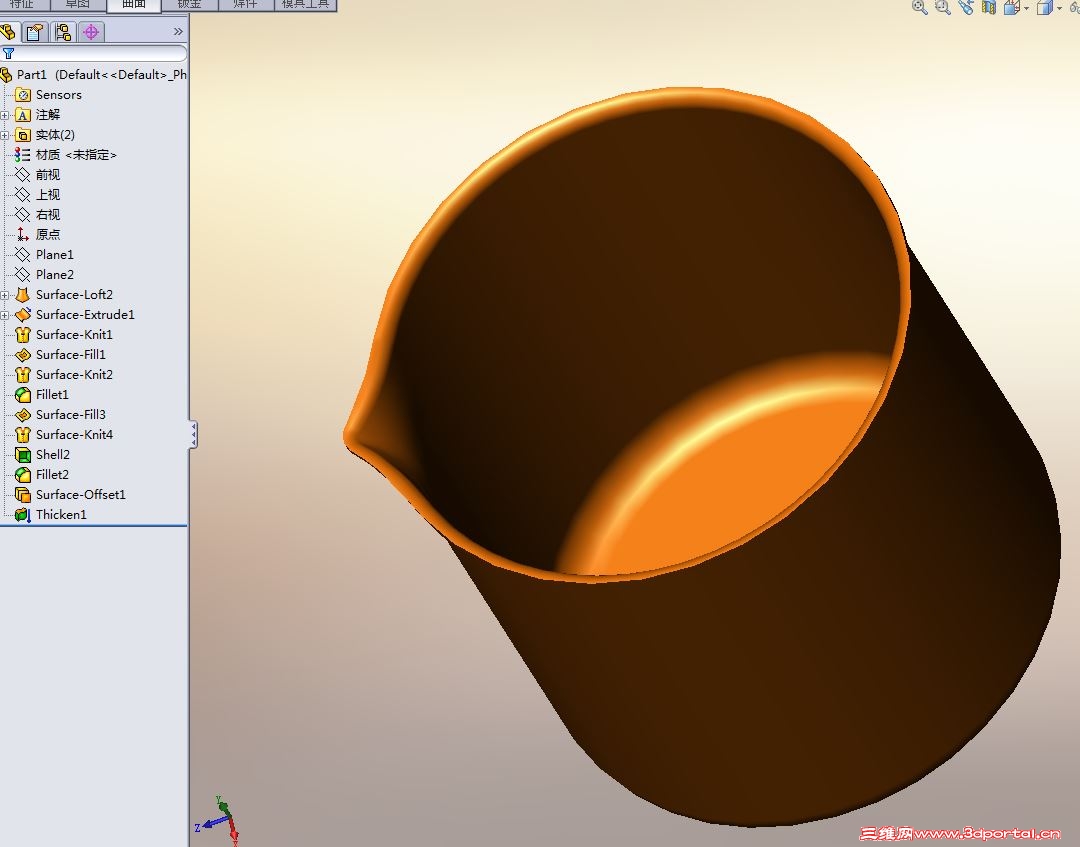Image resolution: width=1080 pixels, height=847 pixels.
Task: Switch to the 曲面 ribbon tab
Action: 134,4
